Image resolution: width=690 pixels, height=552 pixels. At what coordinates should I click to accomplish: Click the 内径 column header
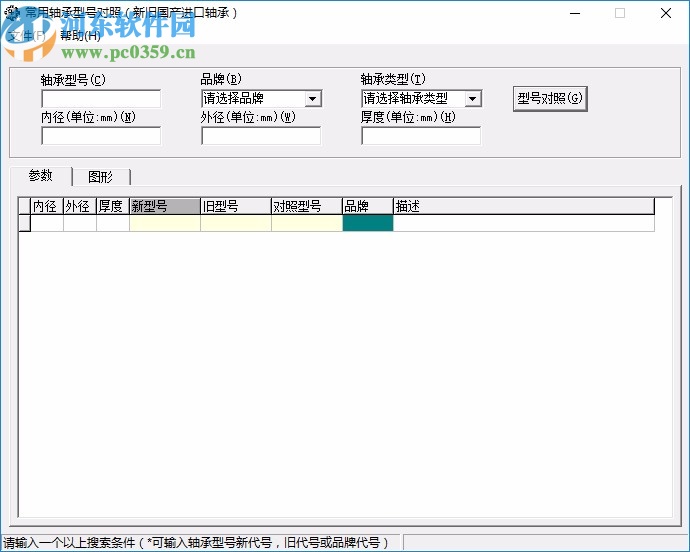[47, 206]
